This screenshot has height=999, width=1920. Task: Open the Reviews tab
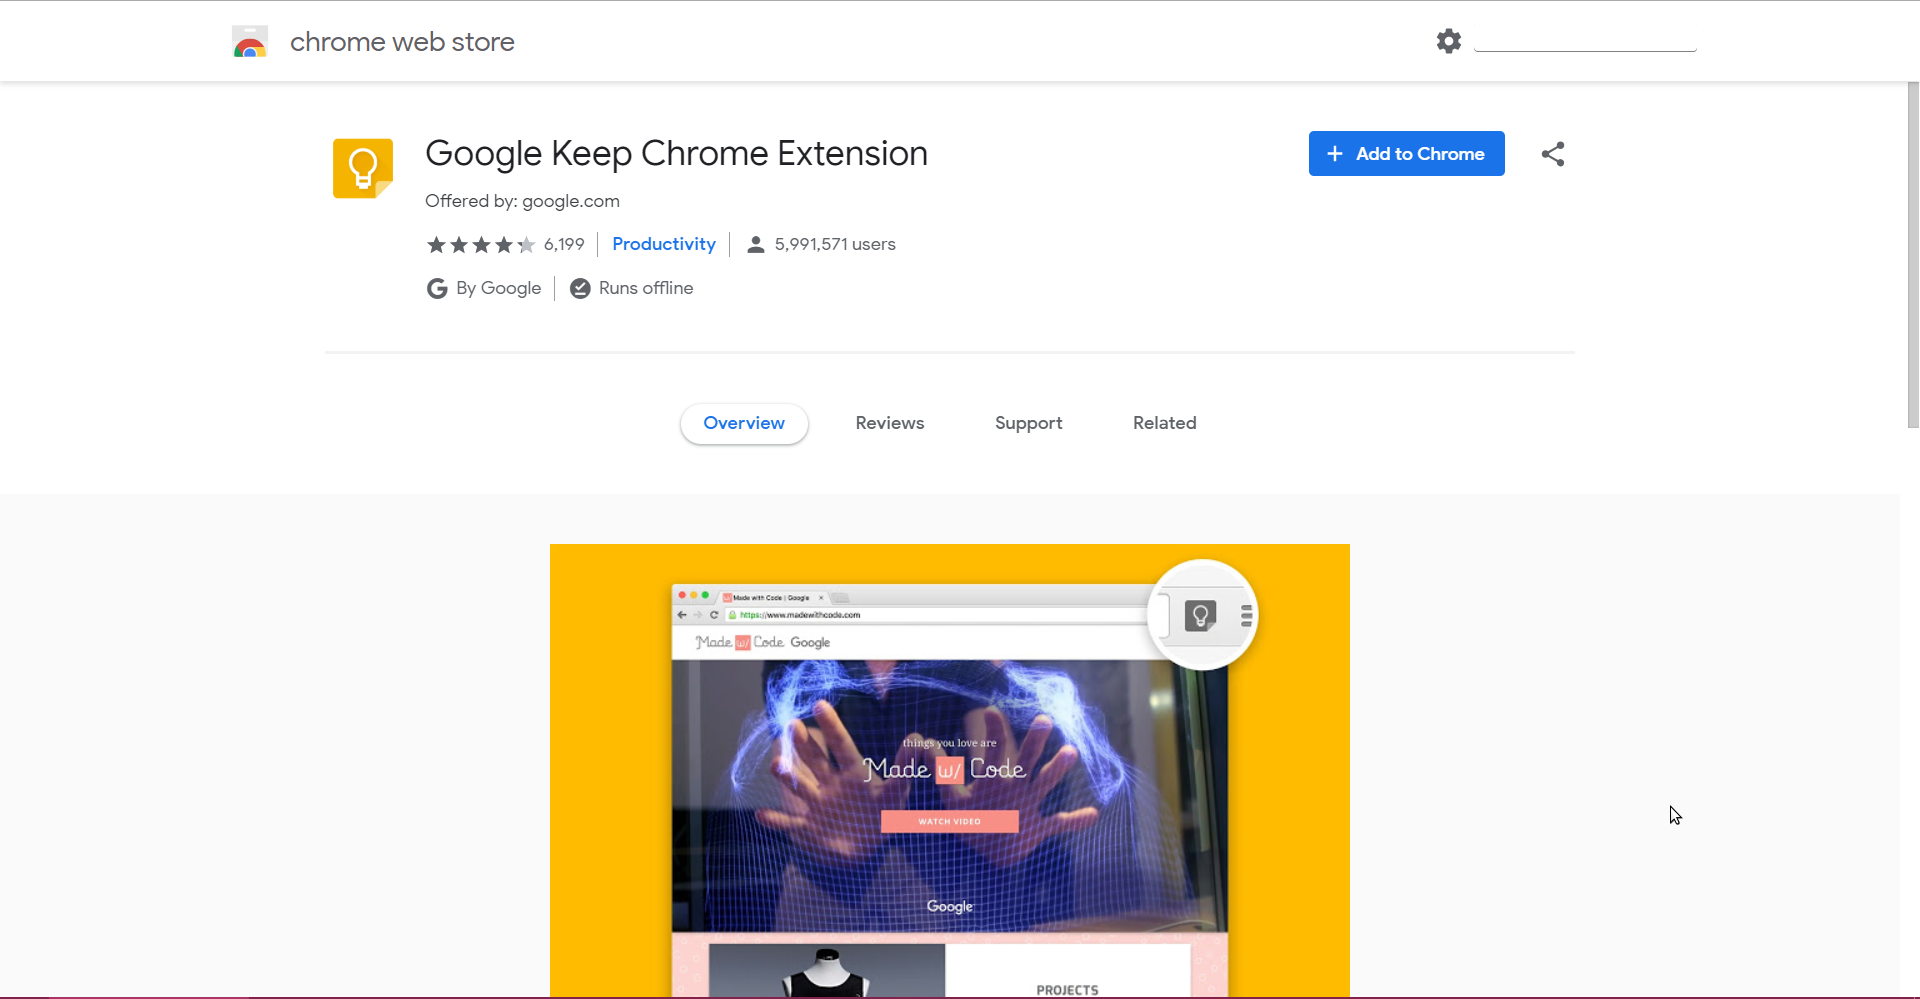click(889, 424)
